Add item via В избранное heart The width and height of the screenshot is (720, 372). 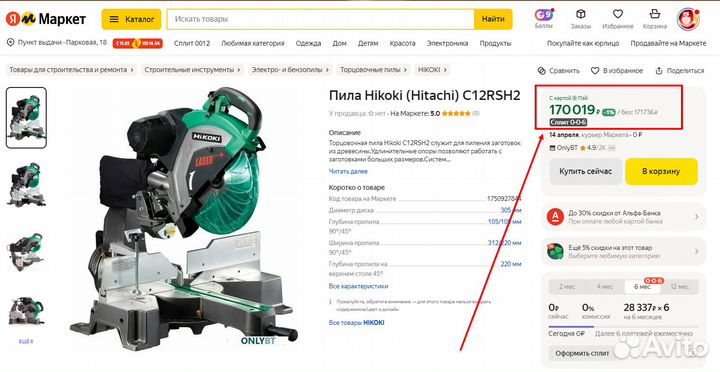click(x=595, y=71)
